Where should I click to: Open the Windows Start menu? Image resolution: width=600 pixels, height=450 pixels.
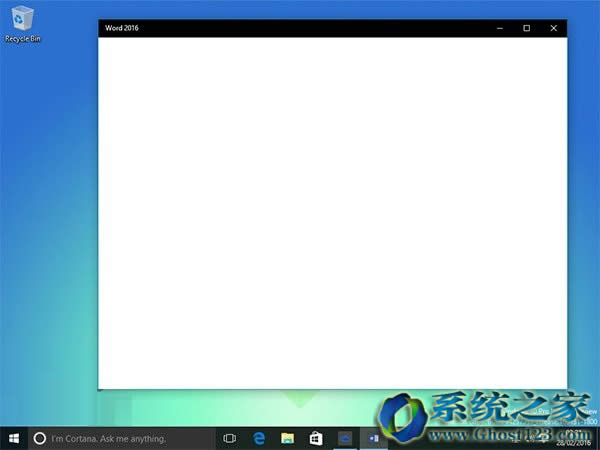click(x=14, y=438)
